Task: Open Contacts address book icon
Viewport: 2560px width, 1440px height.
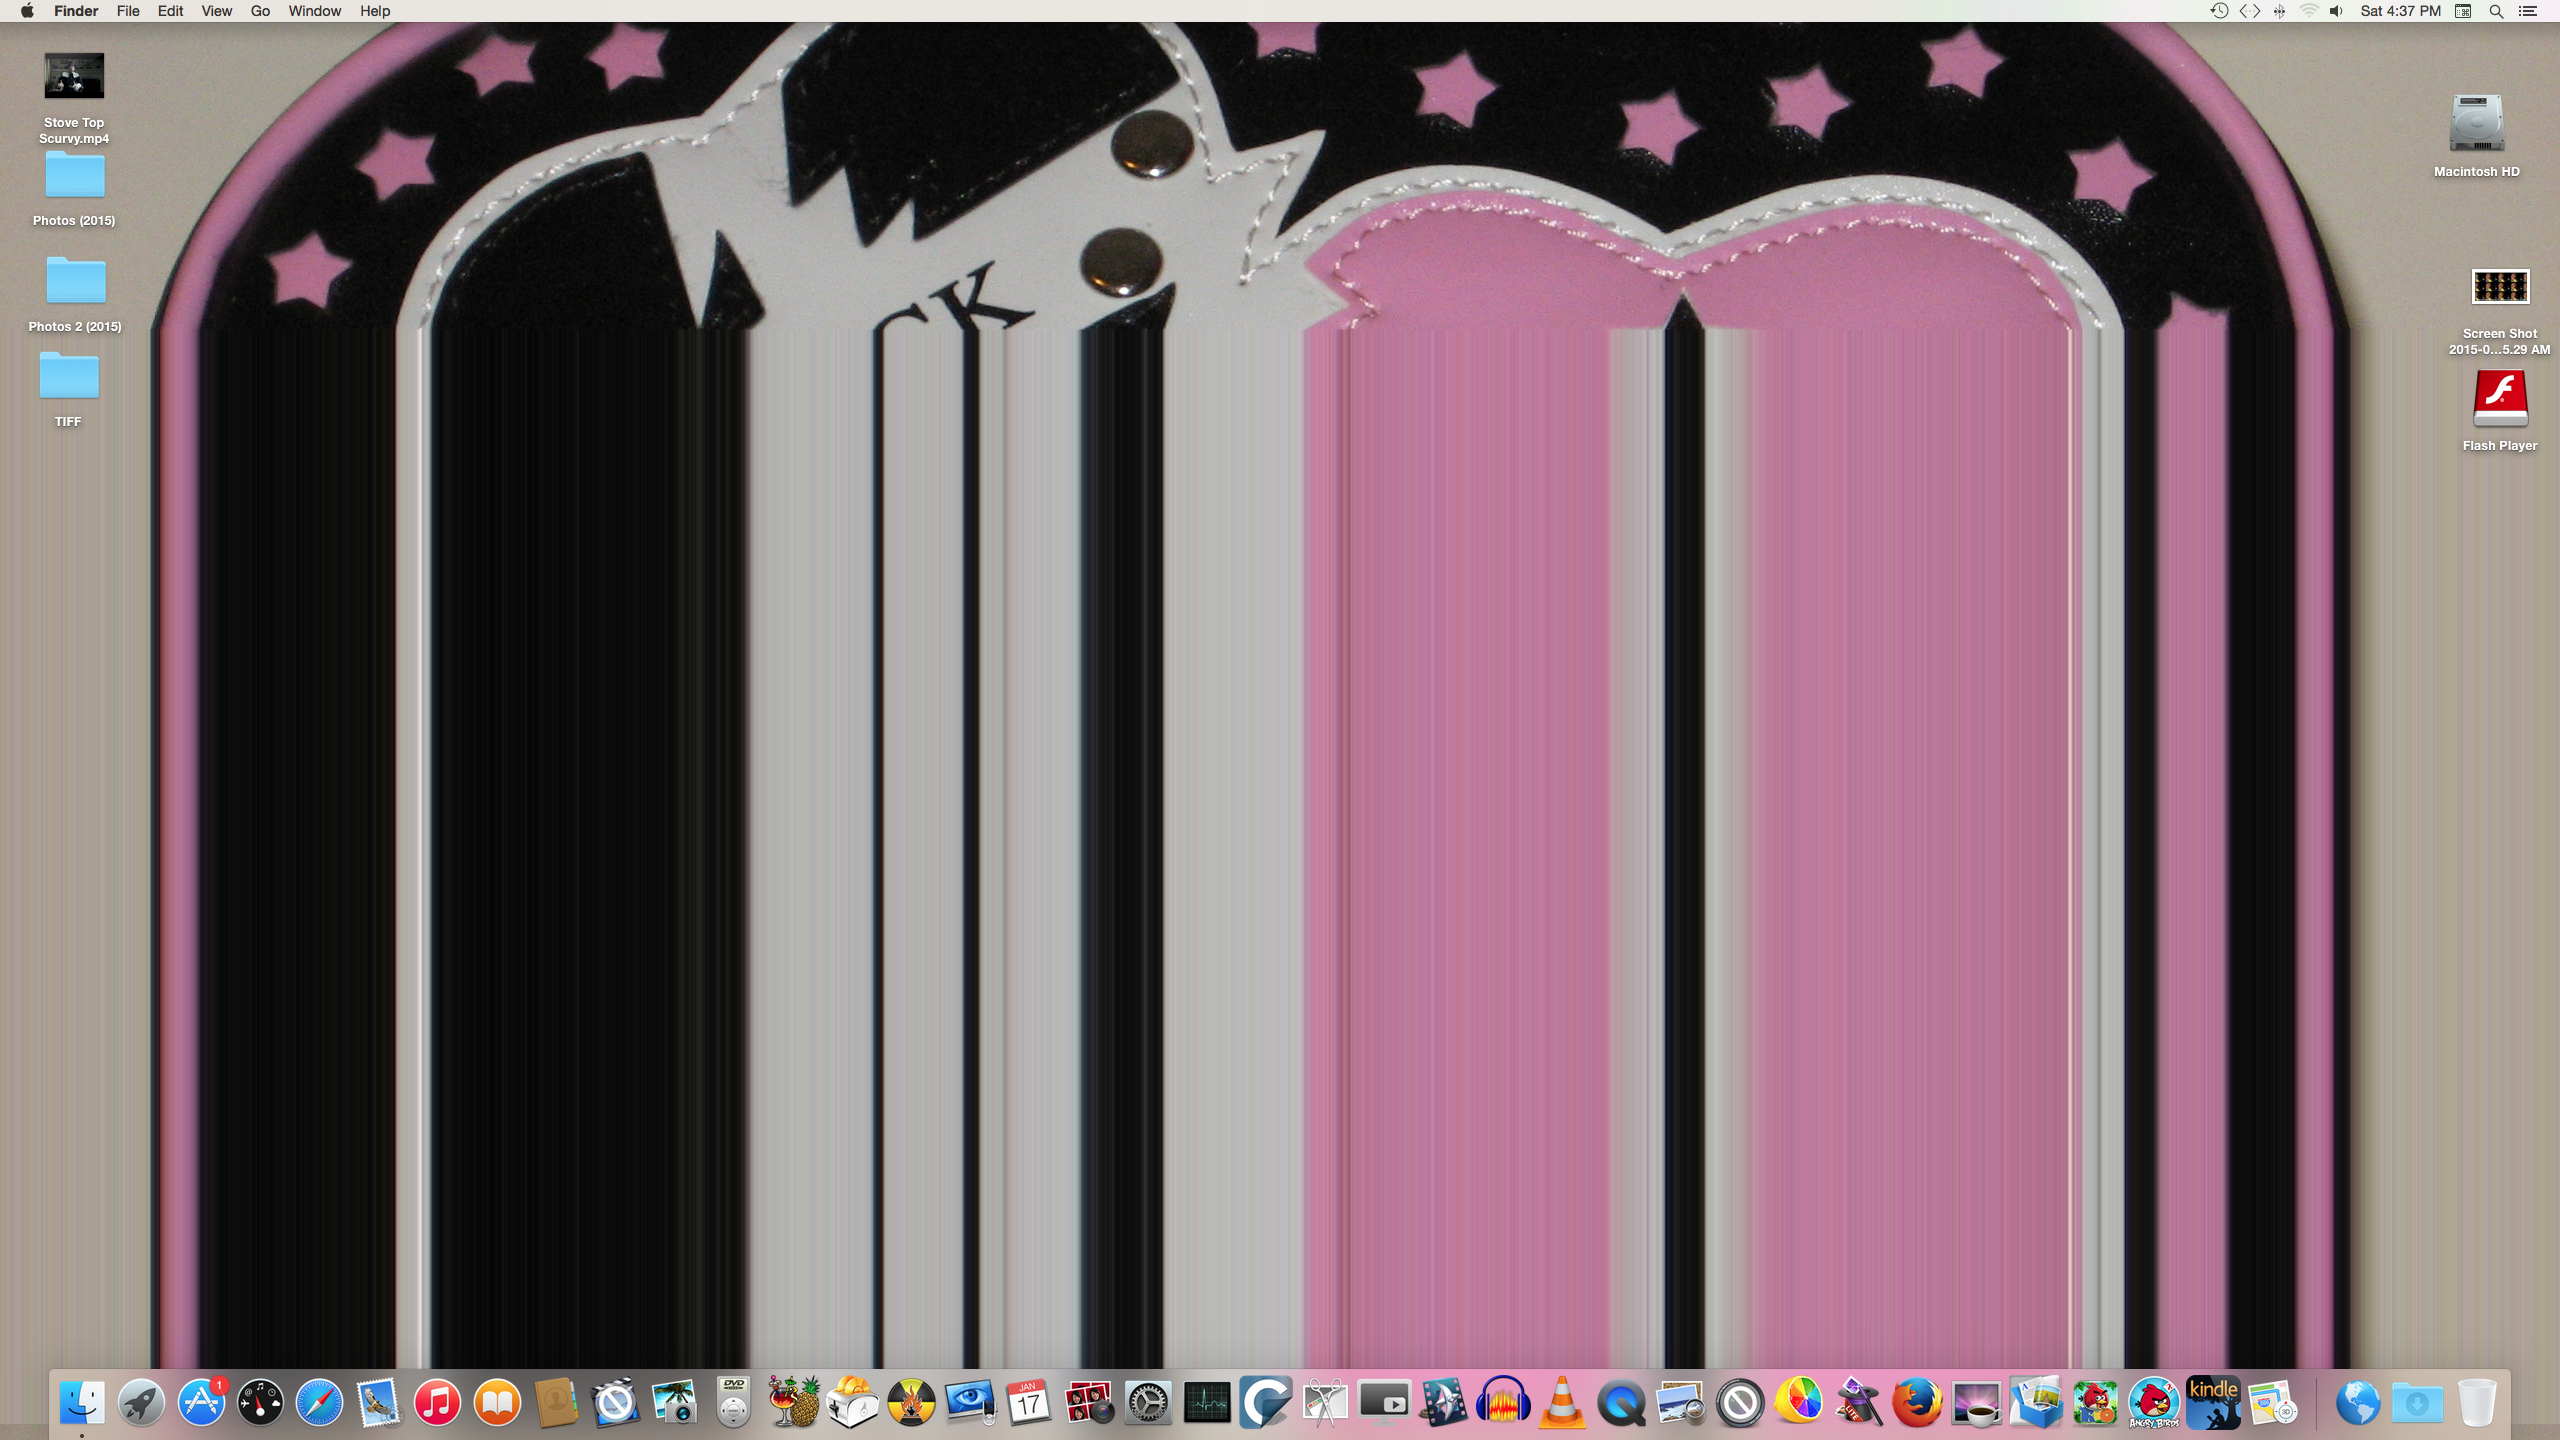Action: (556, 1402)
